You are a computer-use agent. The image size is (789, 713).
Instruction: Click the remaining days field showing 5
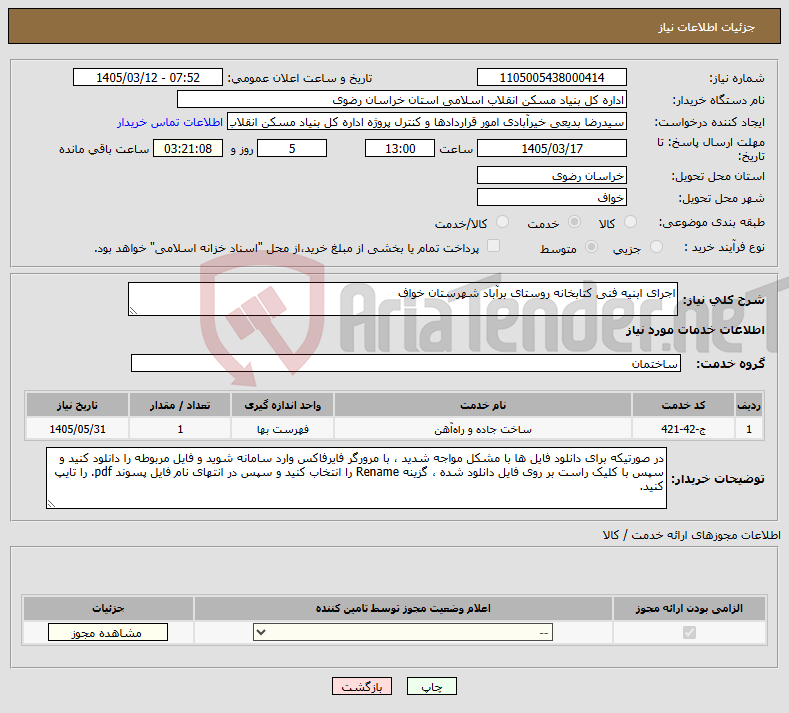292,148
